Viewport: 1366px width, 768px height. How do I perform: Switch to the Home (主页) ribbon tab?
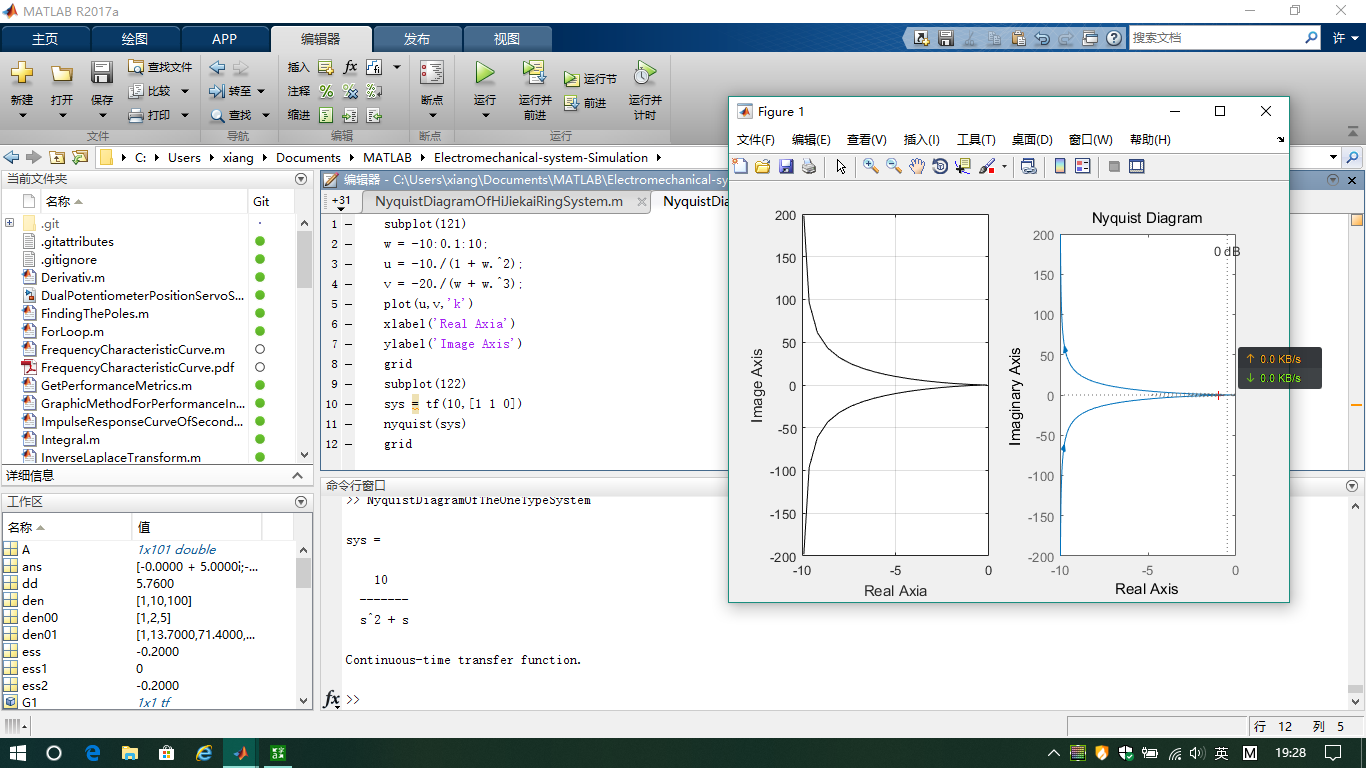pos(45,39)
